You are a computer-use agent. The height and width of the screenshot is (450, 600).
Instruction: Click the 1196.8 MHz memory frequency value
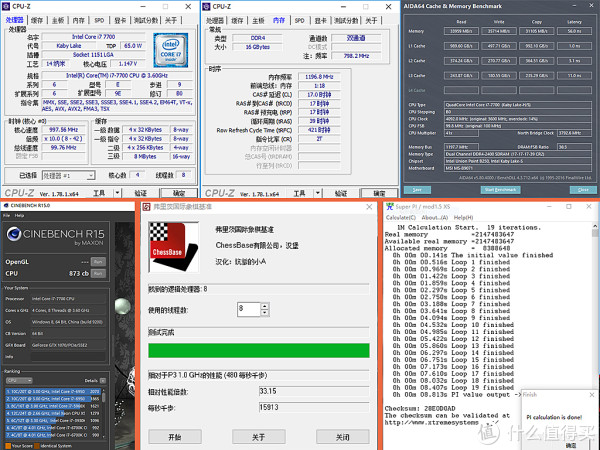click(x=319, y=77)
